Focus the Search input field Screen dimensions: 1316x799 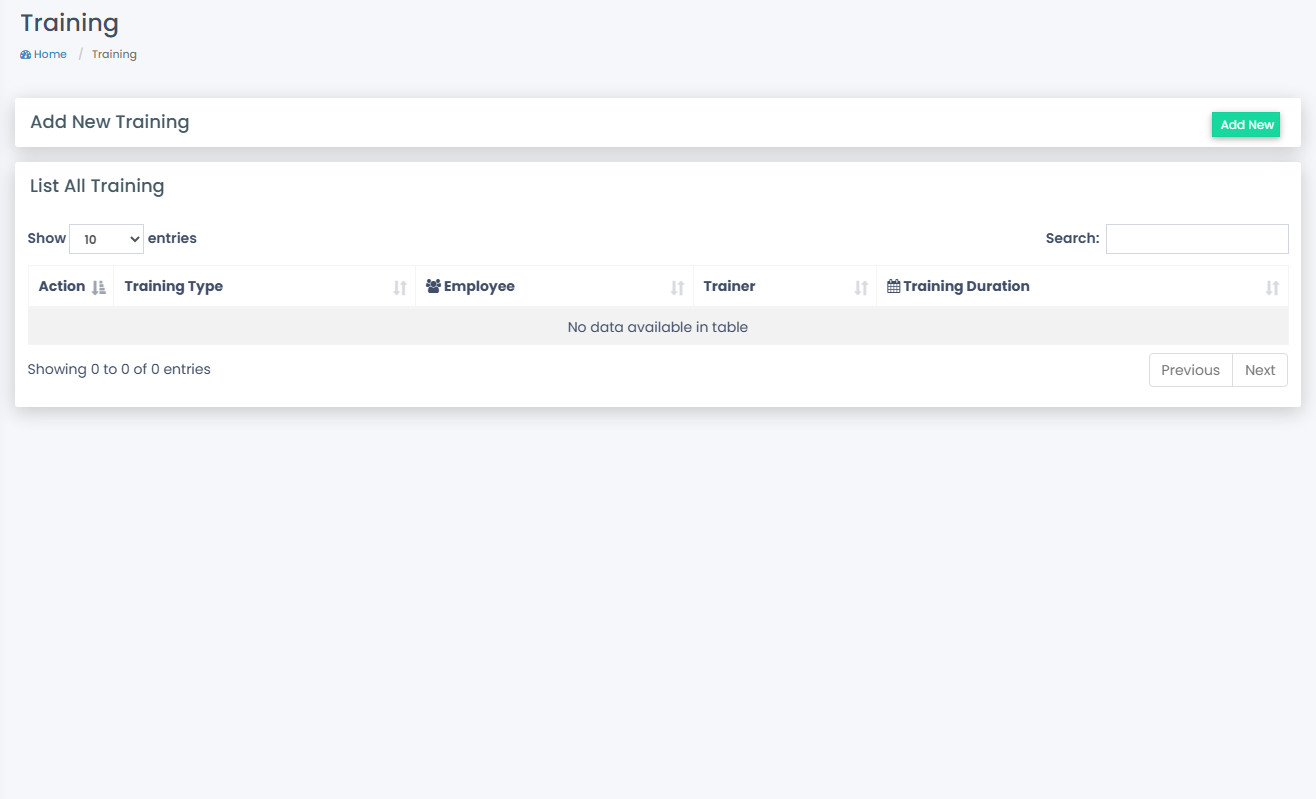click(1197, 239)
